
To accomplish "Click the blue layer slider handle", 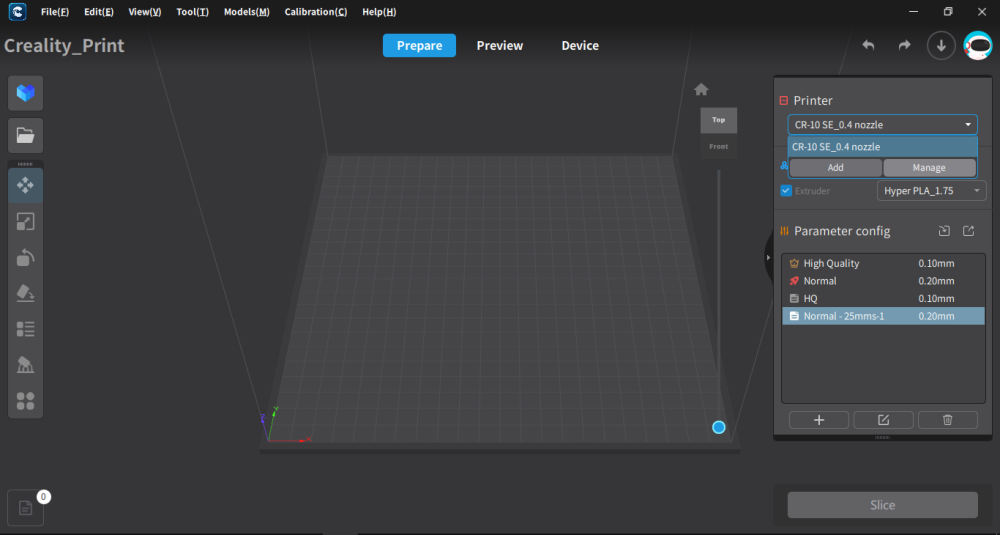I will [719, 427].
